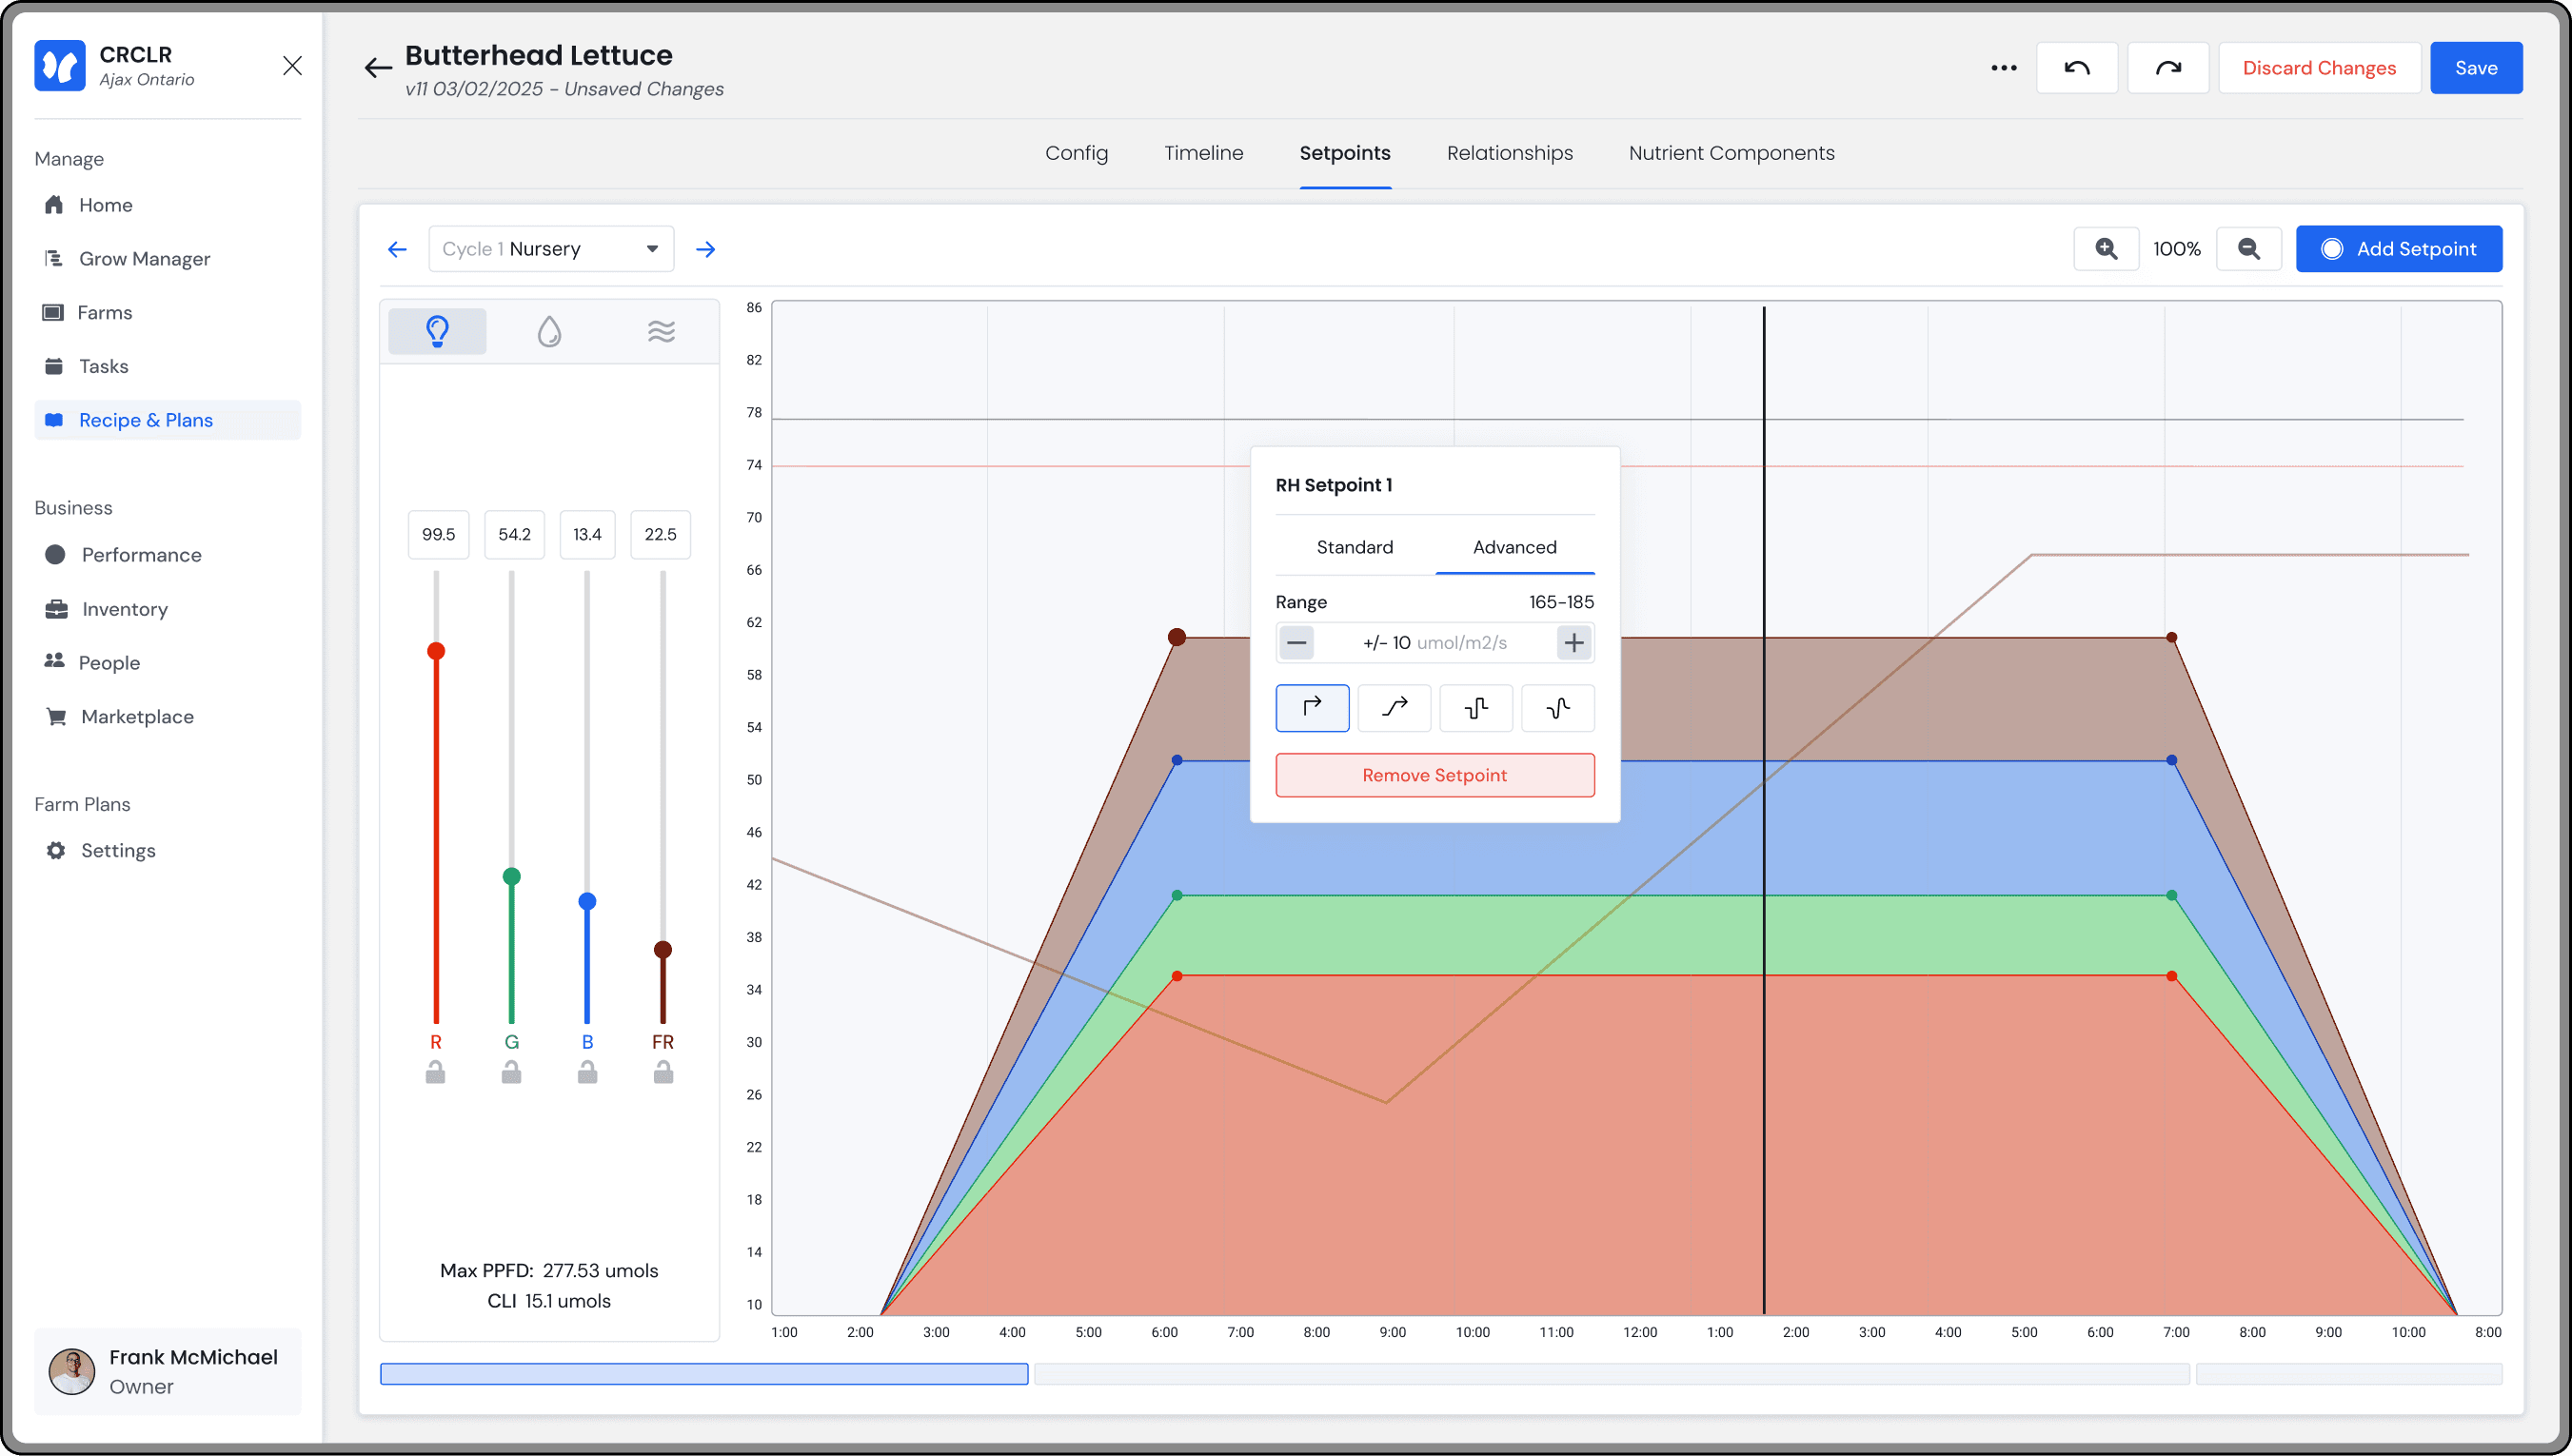Click the redo arrow button
The height and width of the screenshot is (1456, 2572).
coord(2167,68)
